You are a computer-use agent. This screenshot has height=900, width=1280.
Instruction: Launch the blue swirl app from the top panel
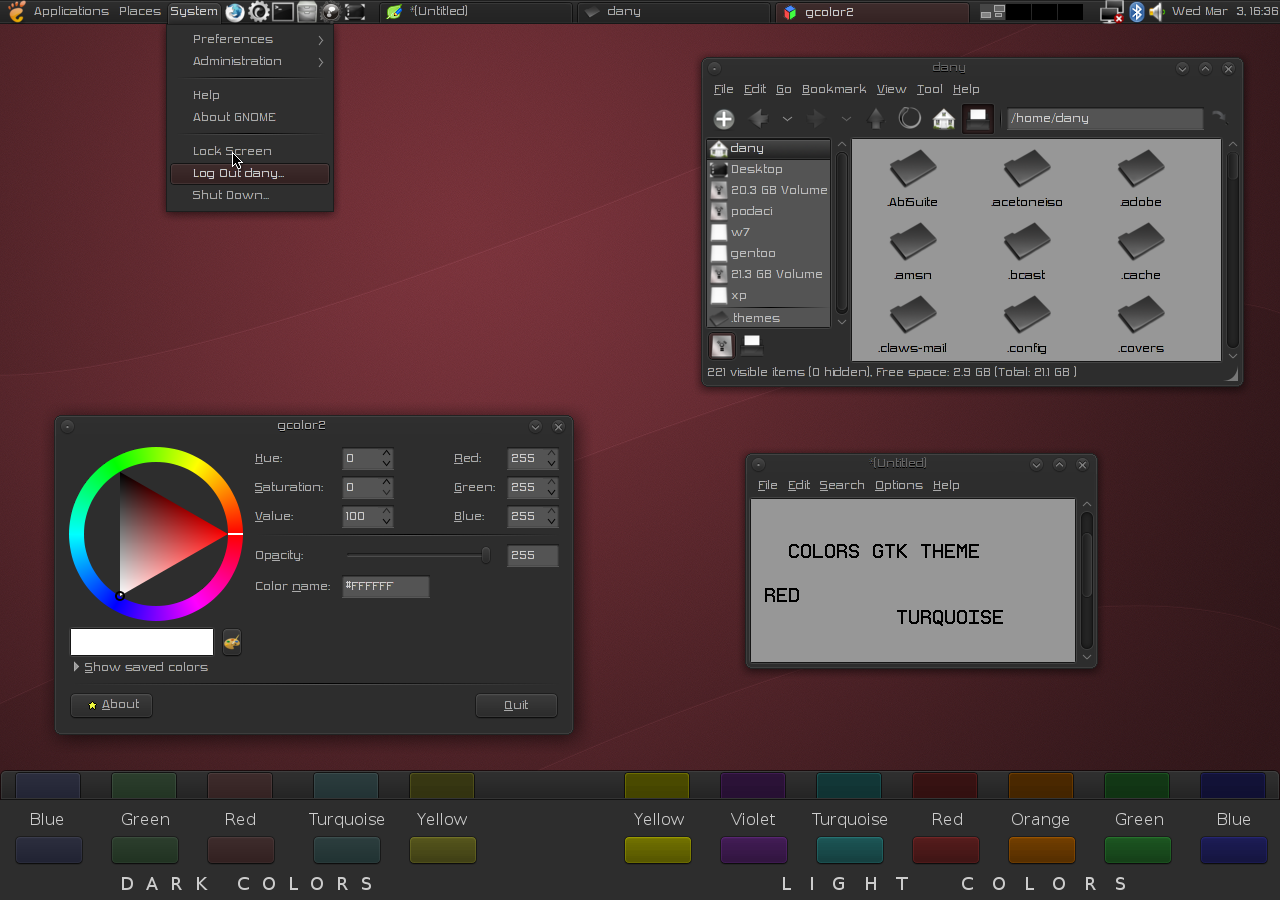[235, 12]
